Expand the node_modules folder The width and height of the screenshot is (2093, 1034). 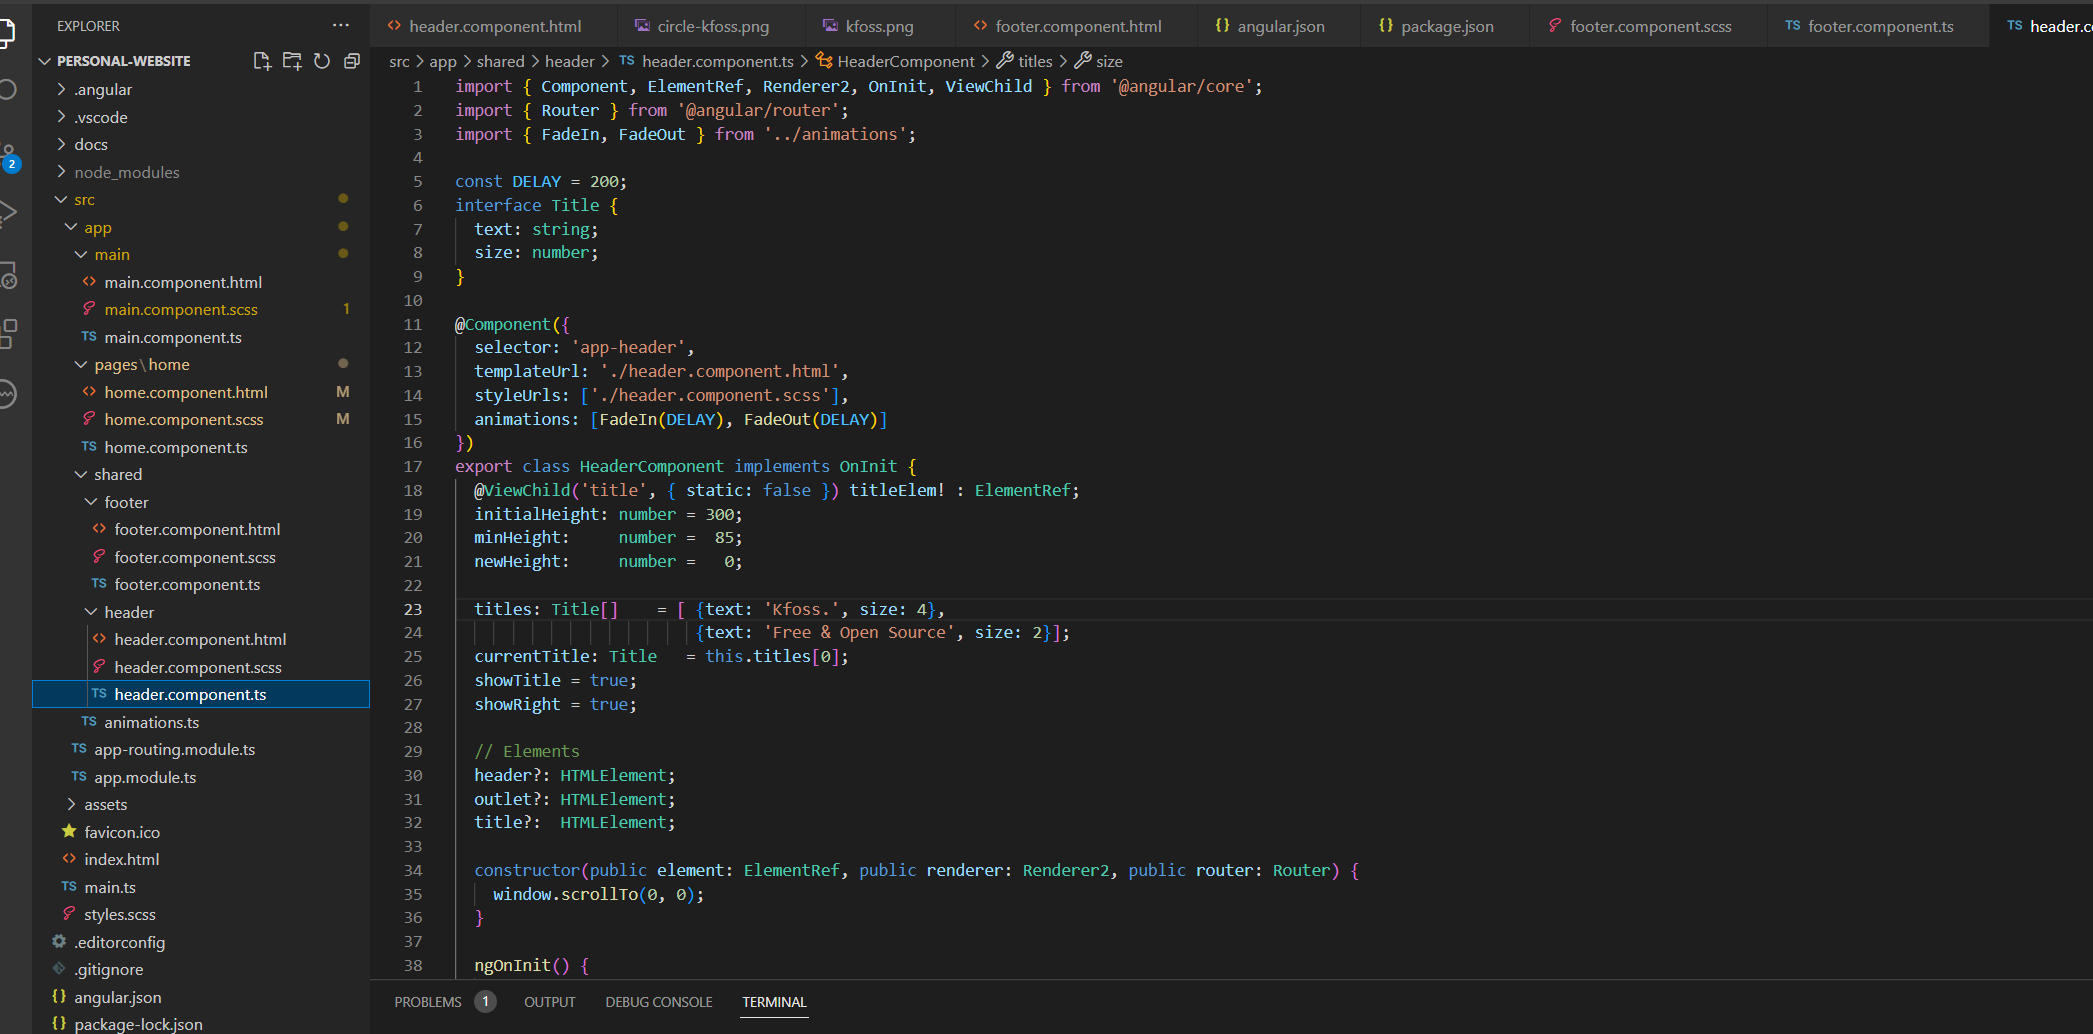(x=126, y=172)
